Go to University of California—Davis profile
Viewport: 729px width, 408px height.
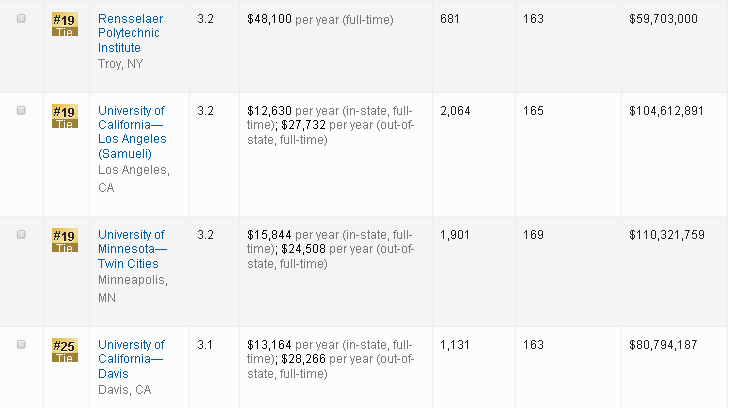coord(132,359)
